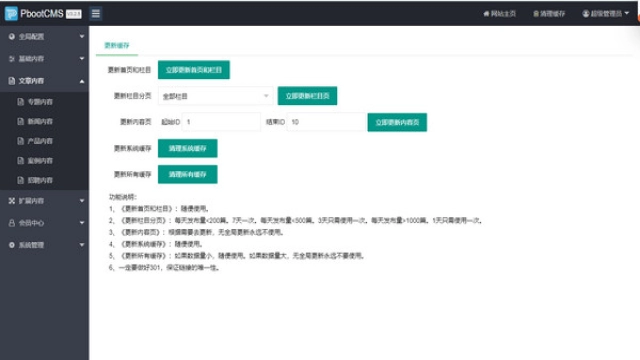Click the 基础内容 sidebar icon
Image resolution: width=640 pixels, height=360 pixels.
(x=11, y=59)
